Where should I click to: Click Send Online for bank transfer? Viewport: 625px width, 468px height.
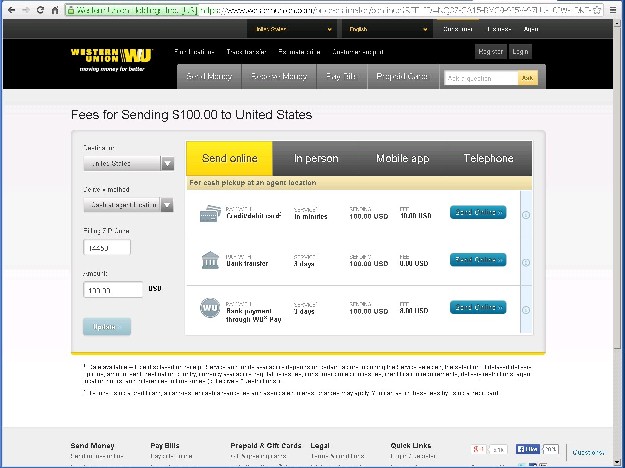coord(478,260)
